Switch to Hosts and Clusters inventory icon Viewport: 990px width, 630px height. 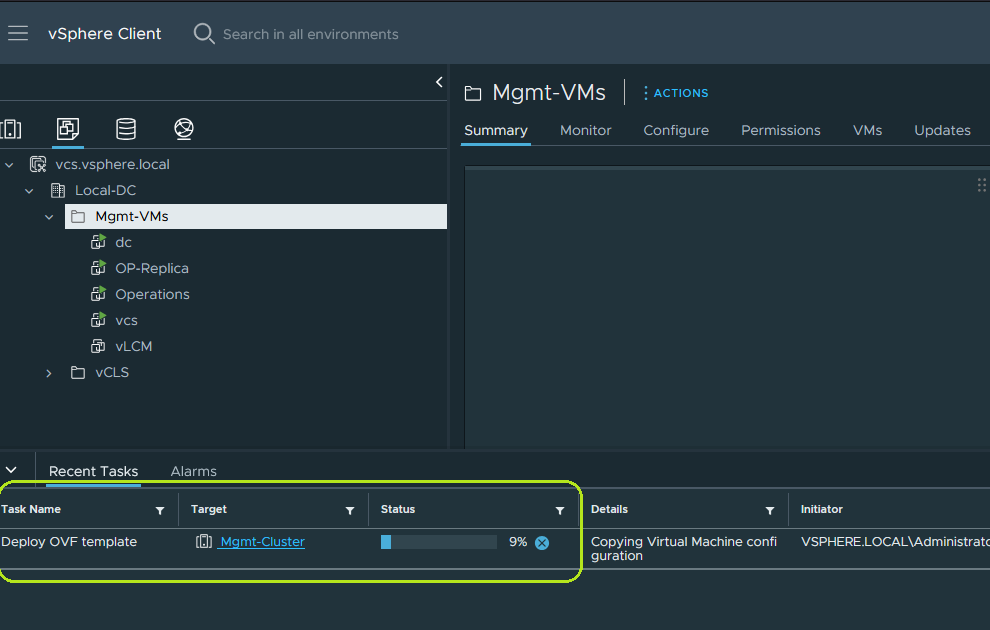pos(11,129)
